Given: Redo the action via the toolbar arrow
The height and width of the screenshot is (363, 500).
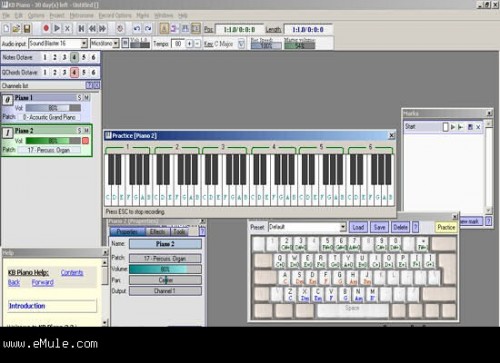Looking at the screenshot, I should pos(148,29).
